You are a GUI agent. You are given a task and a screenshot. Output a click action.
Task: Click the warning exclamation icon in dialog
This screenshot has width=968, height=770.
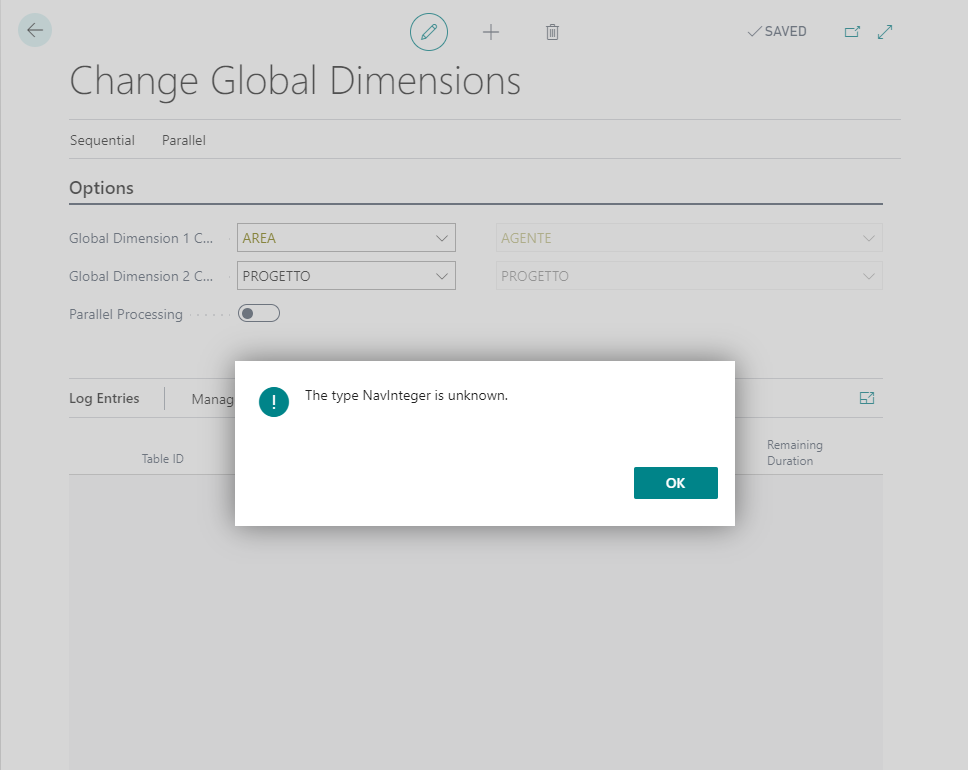274,402
